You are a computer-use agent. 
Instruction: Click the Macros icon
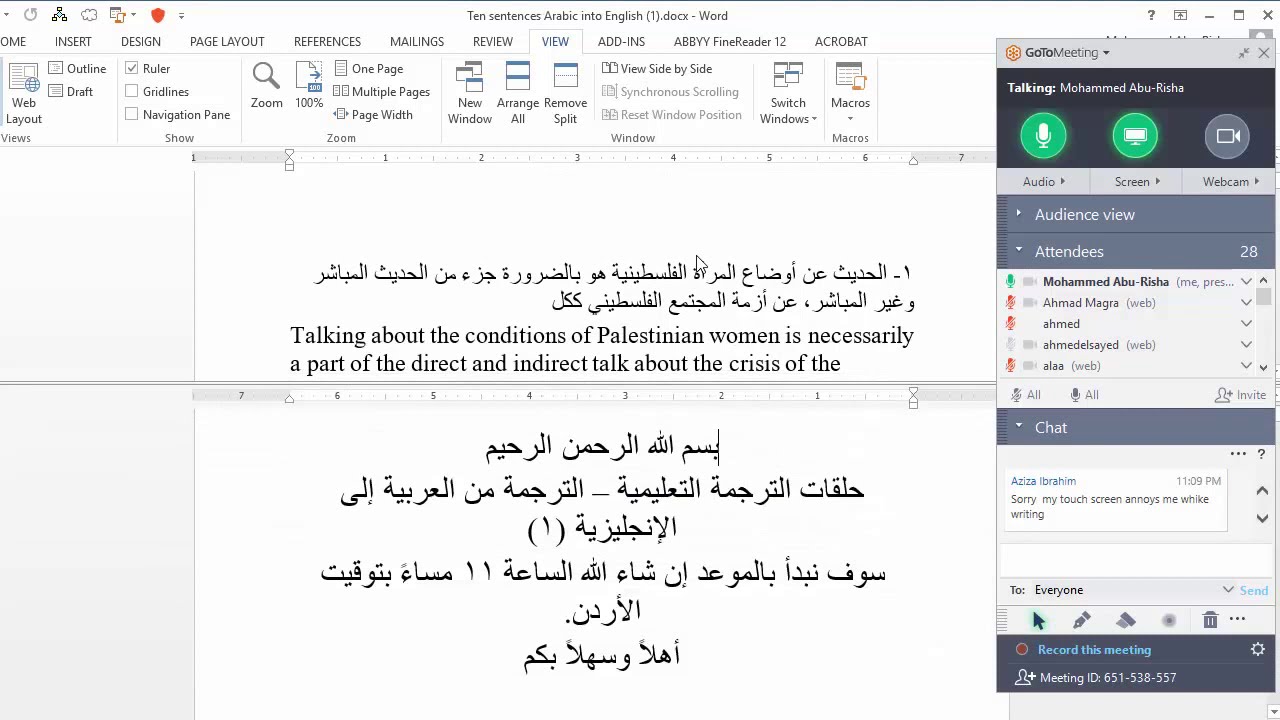[850, 78]
